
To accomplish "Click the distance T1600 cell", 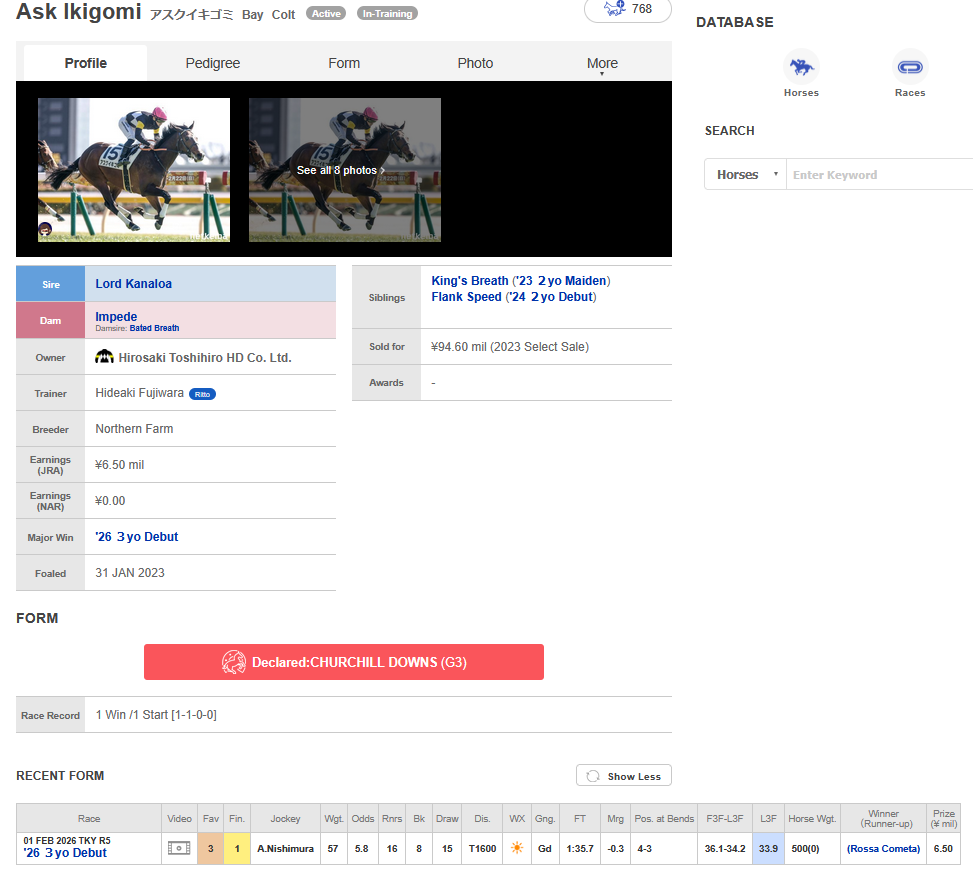I will 482,848.
